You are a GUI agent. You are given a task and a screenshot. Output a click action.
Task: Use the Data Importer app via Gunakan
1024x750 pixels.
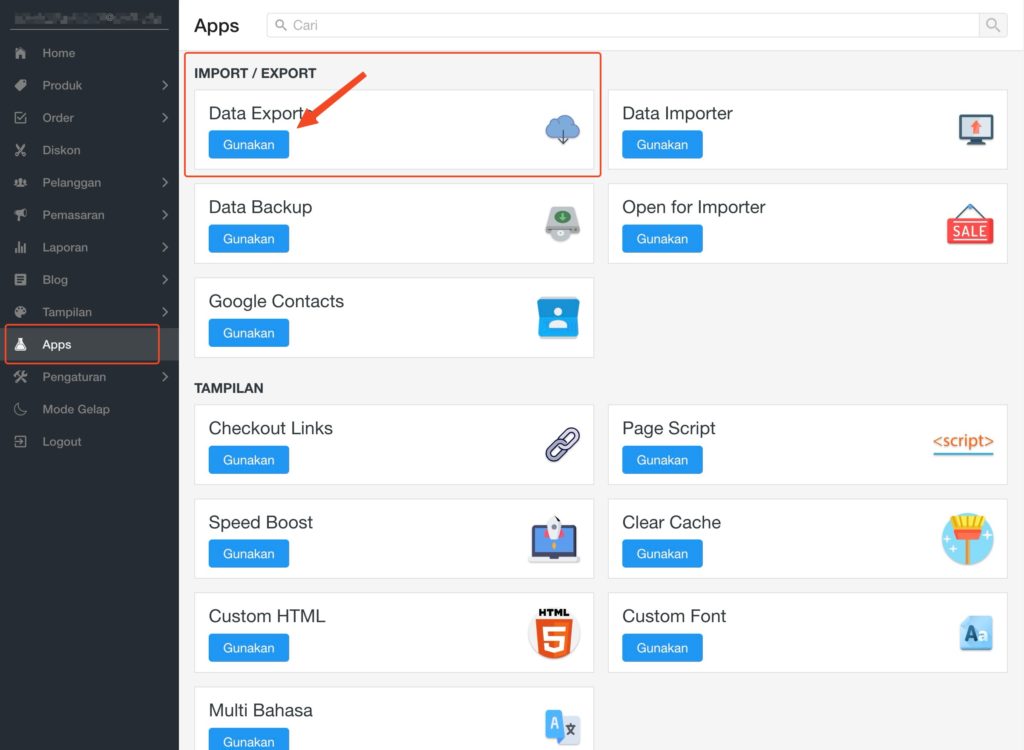pos(662,144)
